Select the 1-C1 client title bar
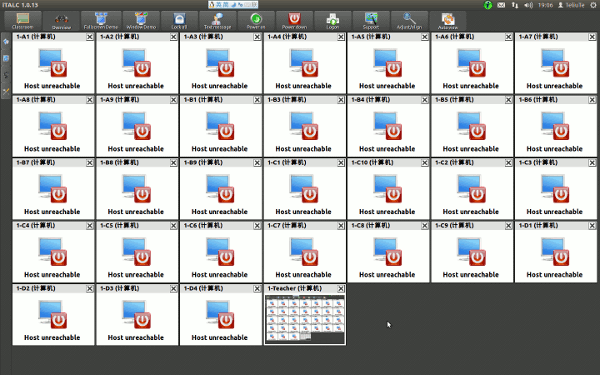Image resolution: width=600 pixels, height=375 pixels. pos(305,163)
